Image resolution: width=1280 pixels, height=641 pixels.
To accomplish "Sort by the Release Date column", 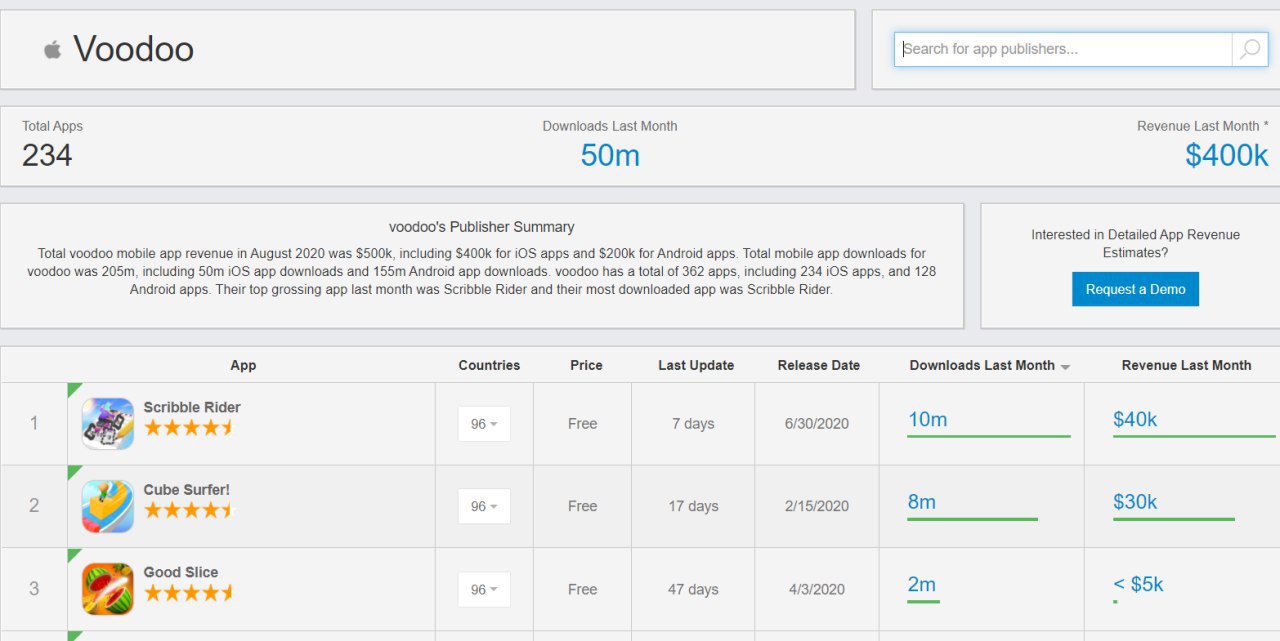I will [819, 365].
